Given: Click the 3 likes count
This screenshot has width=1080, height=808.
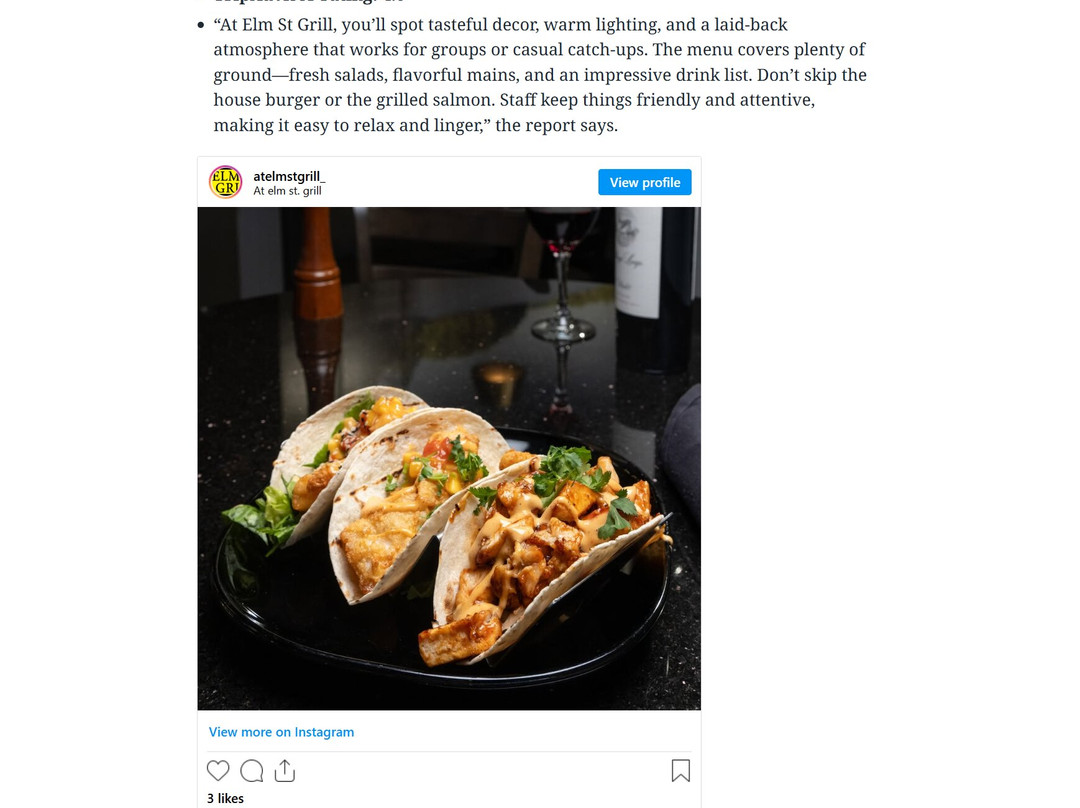Looking at the screenshot, I should 225,798.
